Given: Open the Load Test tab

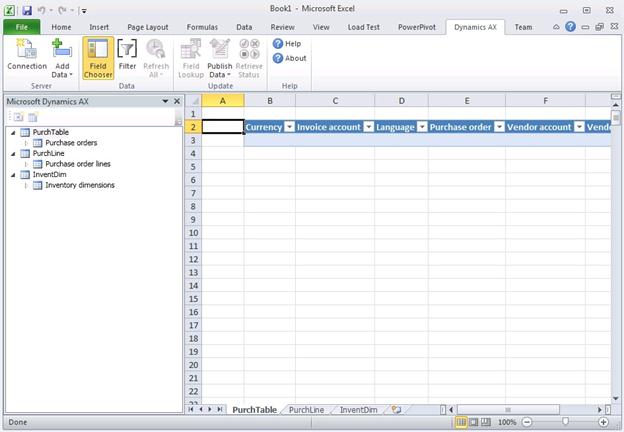Looking at the screenshot, I should point(363,27).
